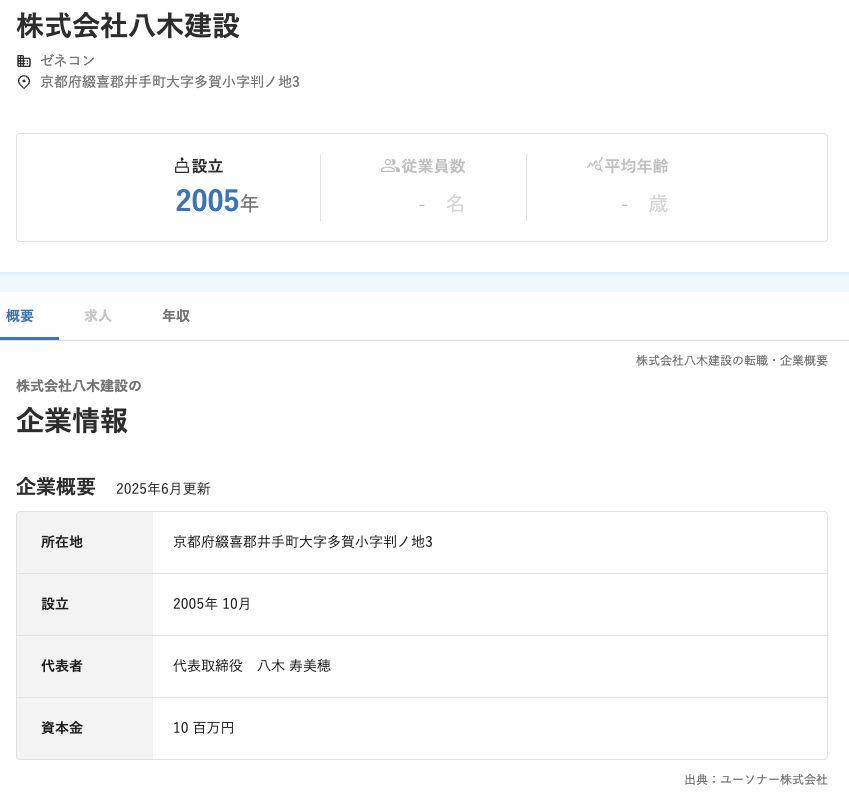This screenshot has height=796, width=849.
Task: Switch to the 年収 tab
Action: 176,316
